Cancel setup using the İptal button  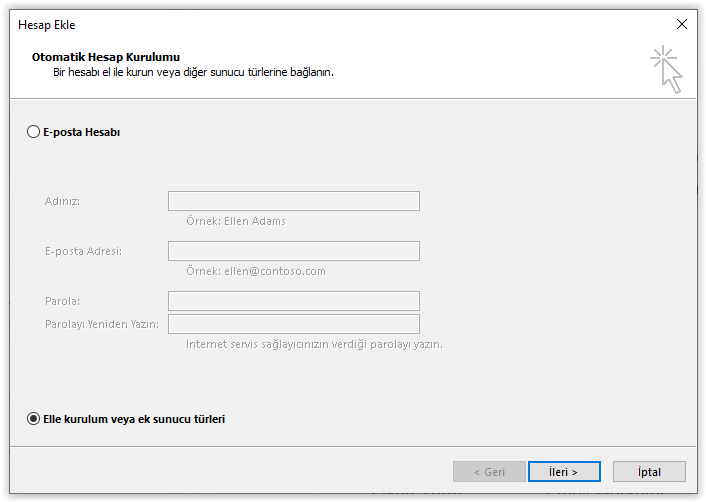(649, 472)
